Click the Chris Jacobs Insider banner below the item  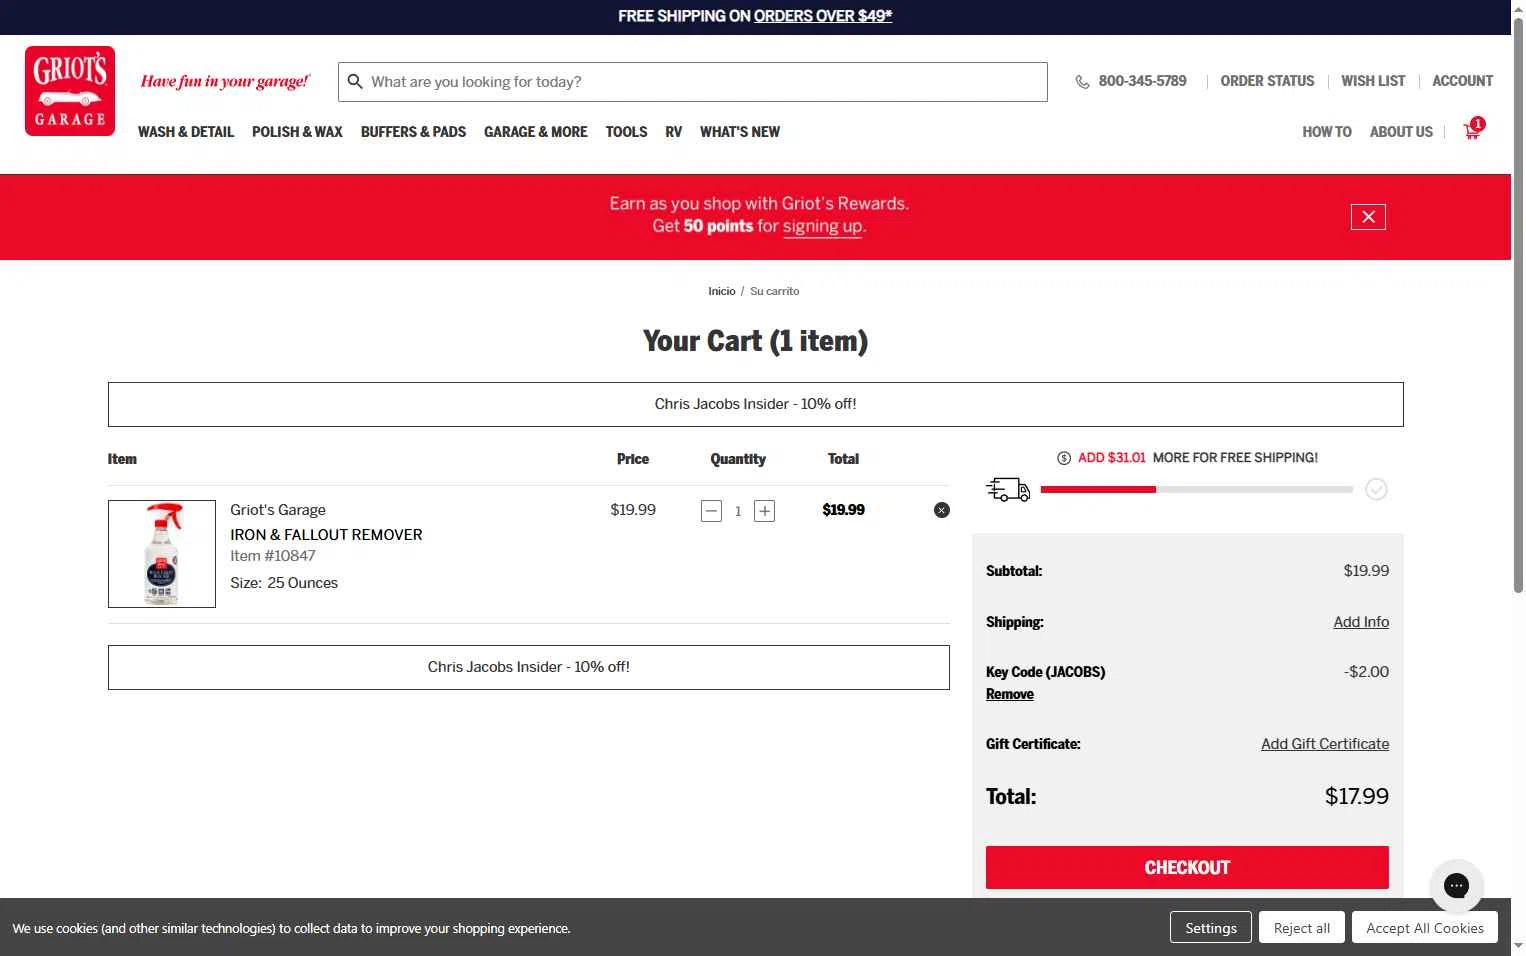tap(529, 667)
